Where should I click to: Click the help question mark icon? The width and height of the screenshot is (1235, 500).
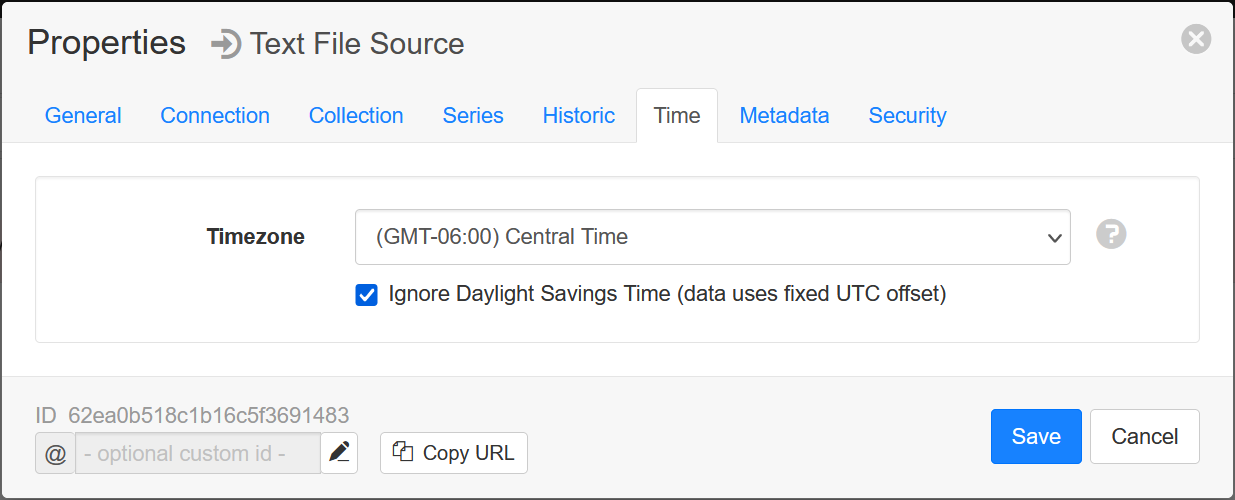1111,234
